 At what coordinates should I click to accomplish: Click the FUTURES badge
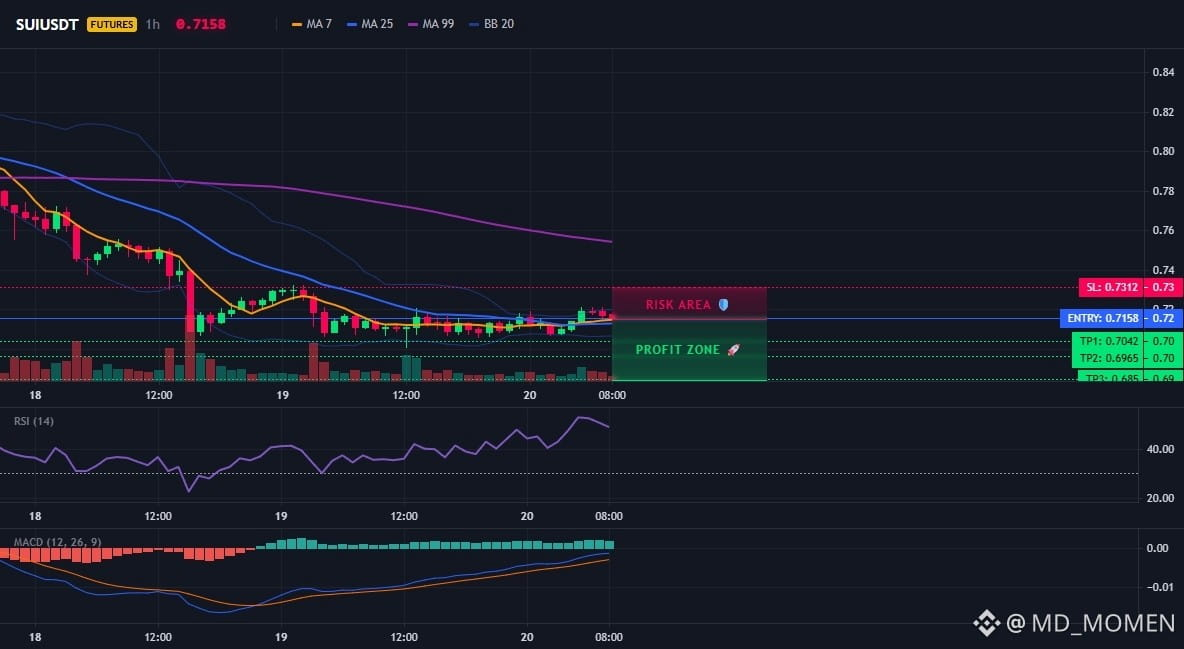coord(112,24)
